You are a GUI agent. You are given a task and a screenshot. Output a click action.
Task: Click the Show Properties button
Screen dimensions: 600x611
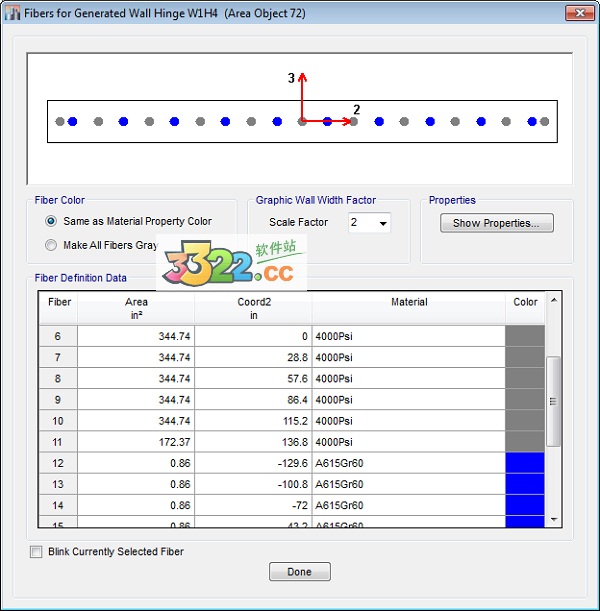496,223
